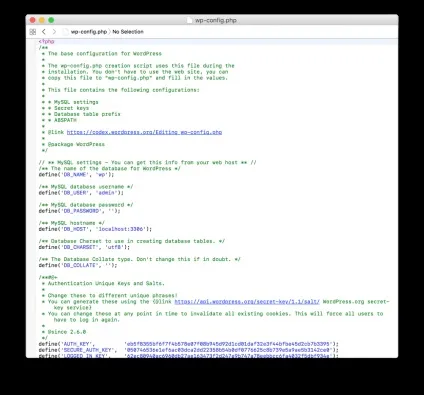Click the define('SECURE_AUTH_KEY' line
Viewport: 424px width, 395px height.
189,350
